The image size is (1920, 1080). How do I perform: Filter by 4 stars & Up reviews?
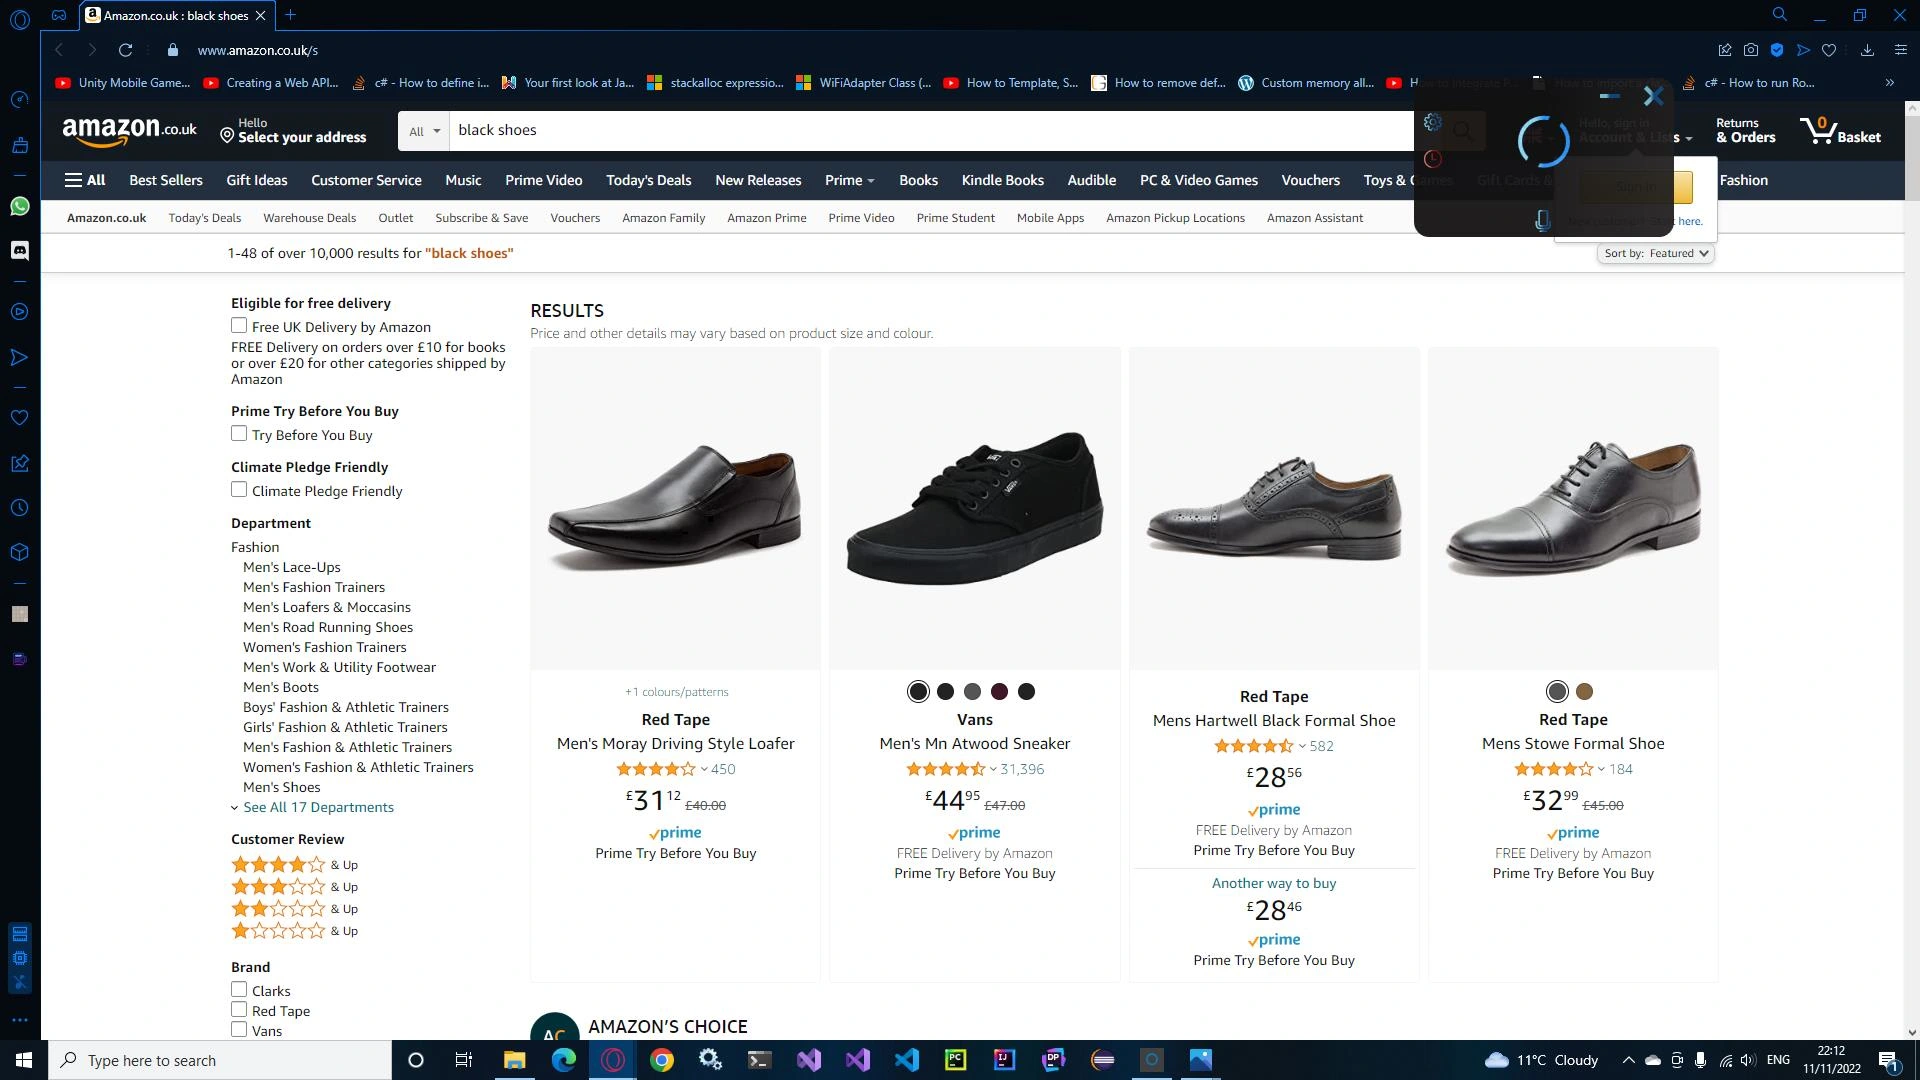coord(294,865)
